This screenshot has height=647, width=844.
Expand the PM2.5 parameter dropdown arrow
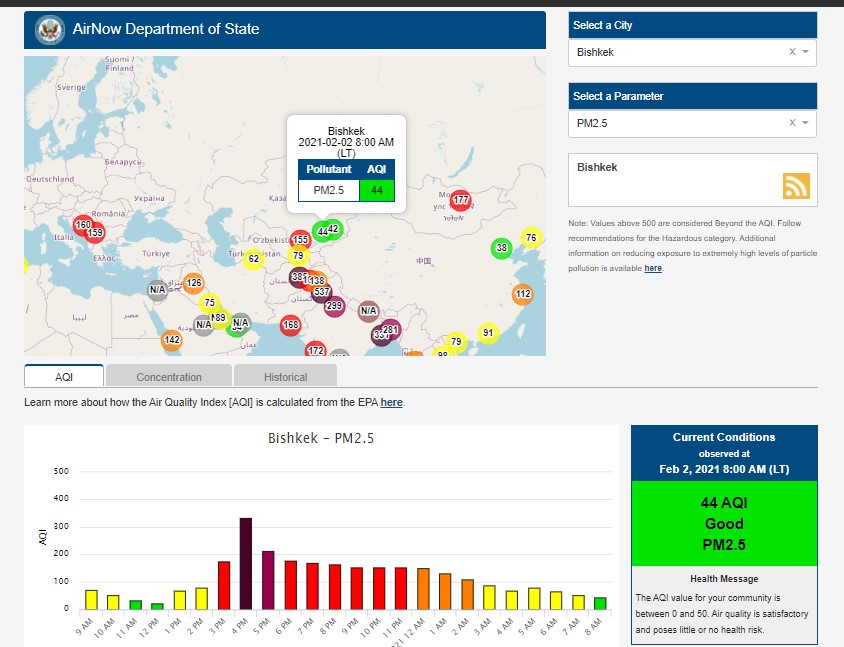[806, 123]
